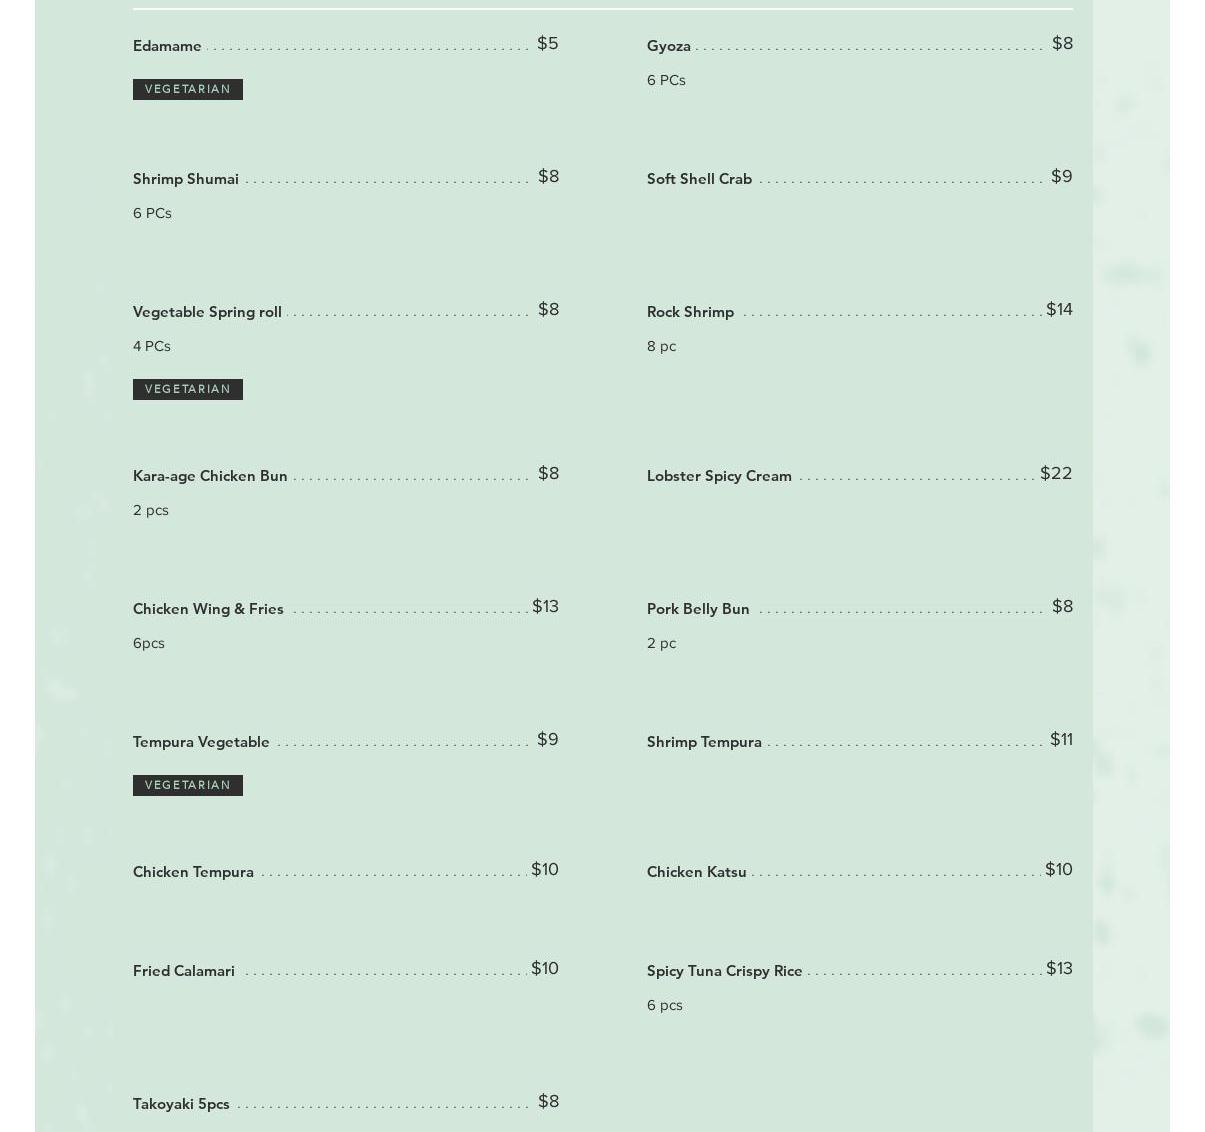Click the Kara-age Chicken Bun title
1205x1132 pixels.
(x=210, y=476)
